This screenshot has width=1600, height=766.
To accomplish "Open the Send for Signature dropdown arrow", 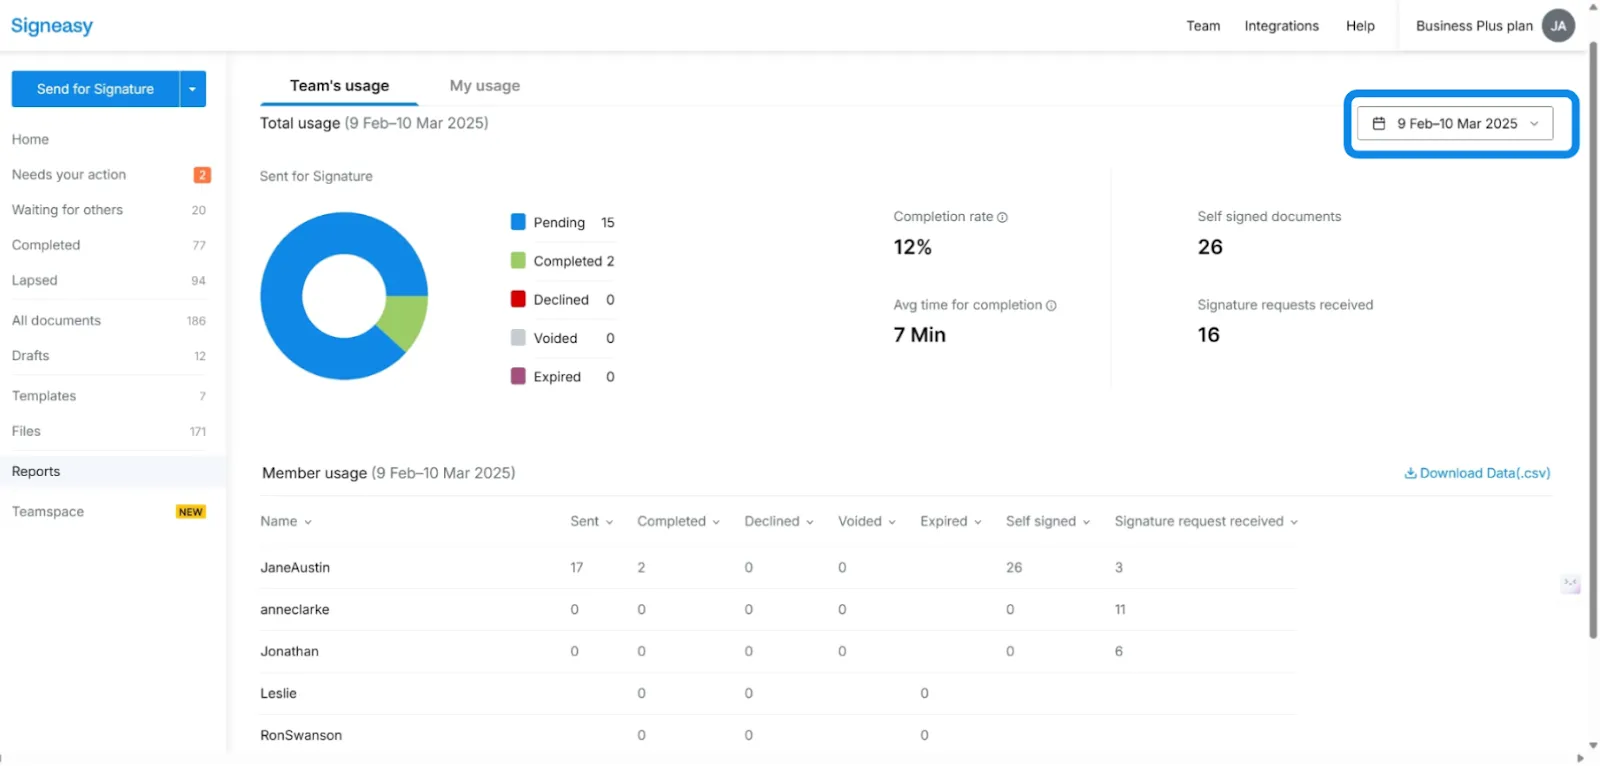I will 193,89.
